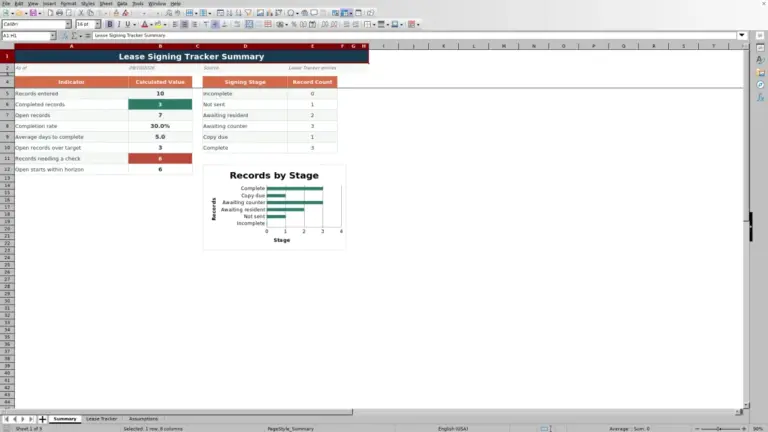Click the background highlight color swatch
768x432 pixels.
(x=158, y=24)
